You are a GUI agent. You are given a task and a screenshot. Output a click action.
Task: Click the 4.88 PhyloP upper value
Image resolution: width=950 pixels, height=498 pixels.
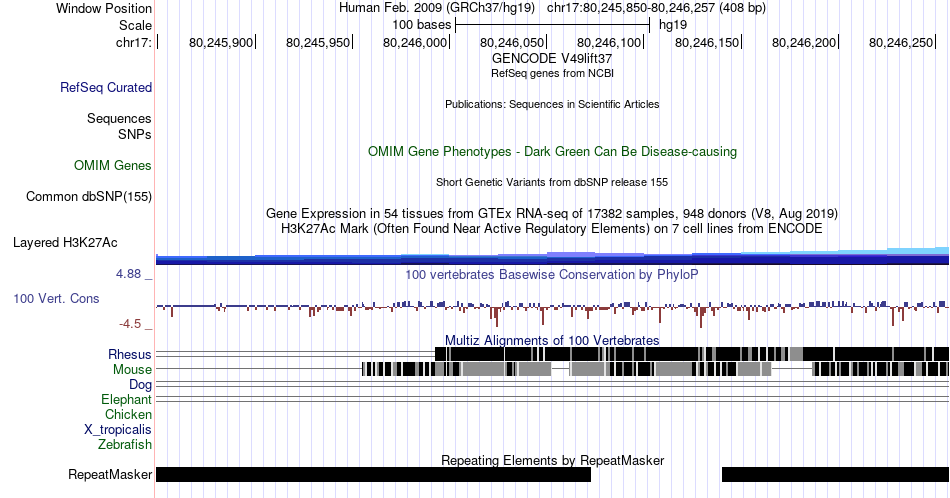[x=128, y=274]
